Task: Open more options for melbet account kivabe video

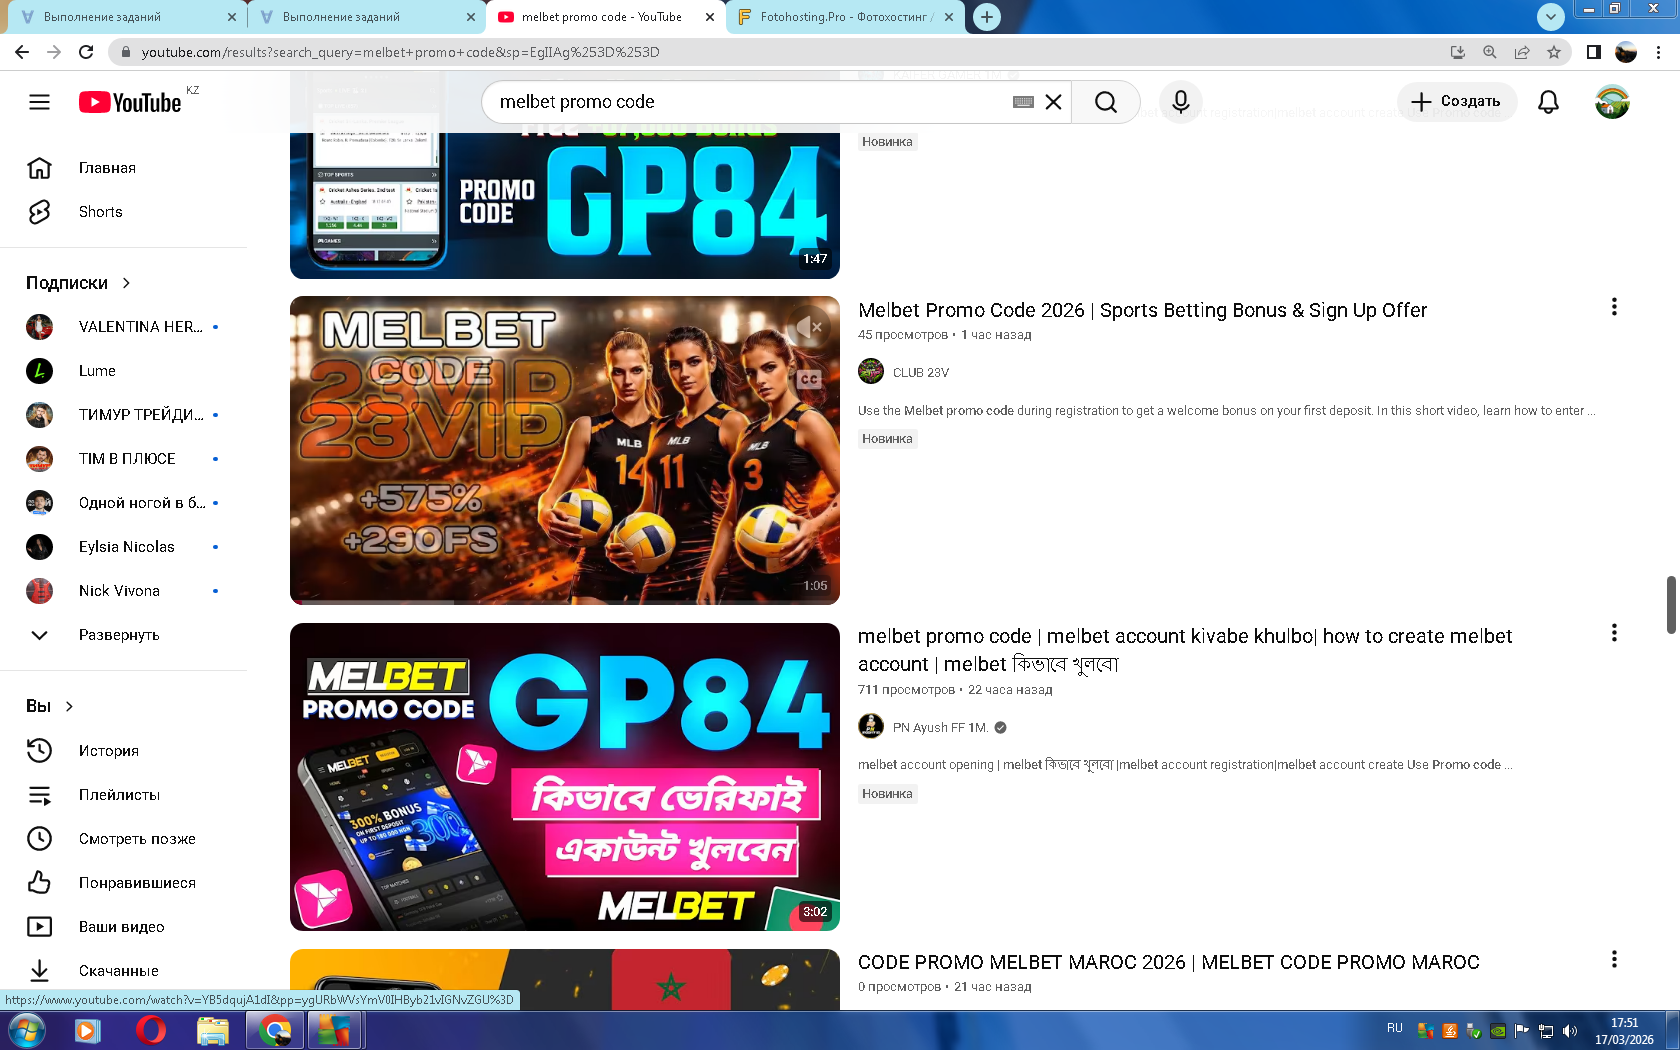Action: pos(1614,633)
